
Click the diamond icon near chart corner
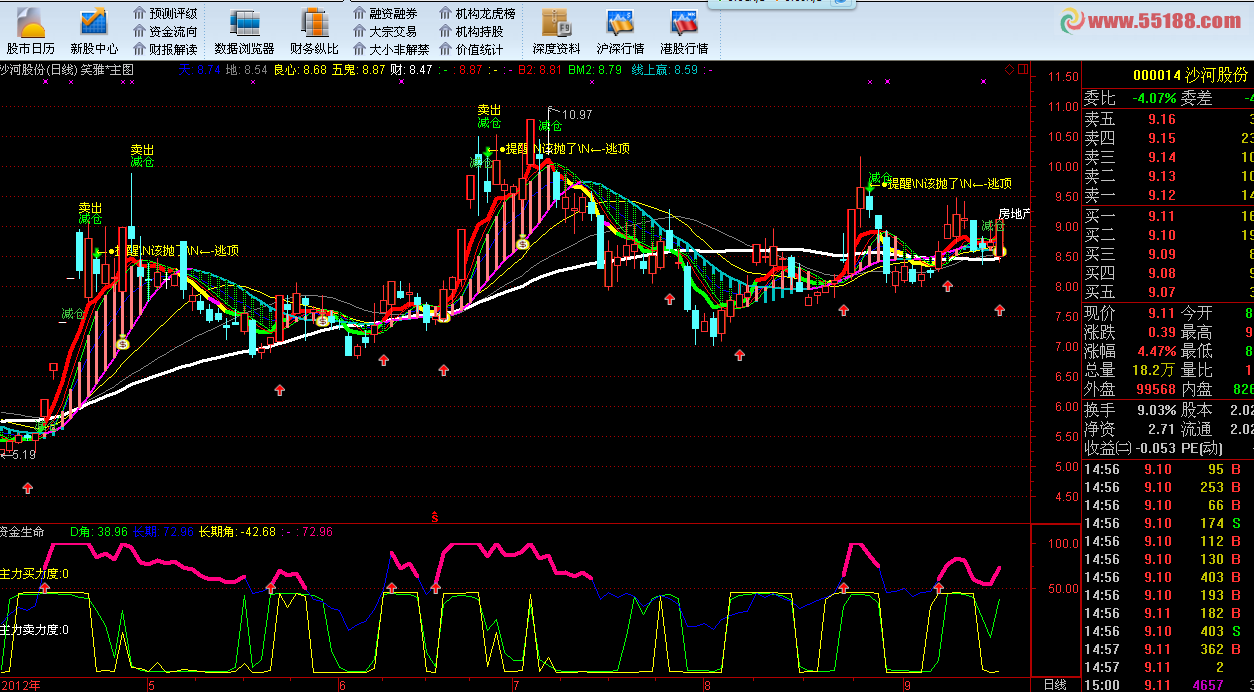[x=1009, y=70]
